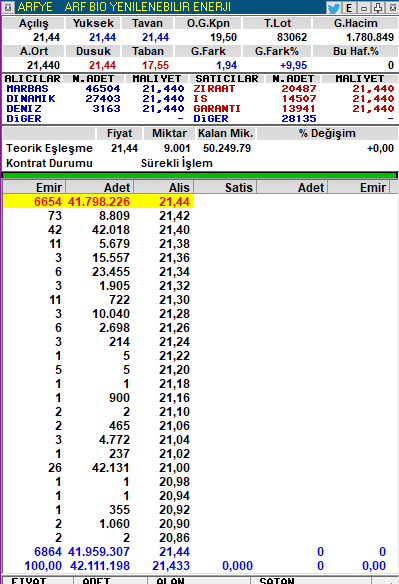Click quantity 1.060 at price 20,90

[x=114, y=524]
